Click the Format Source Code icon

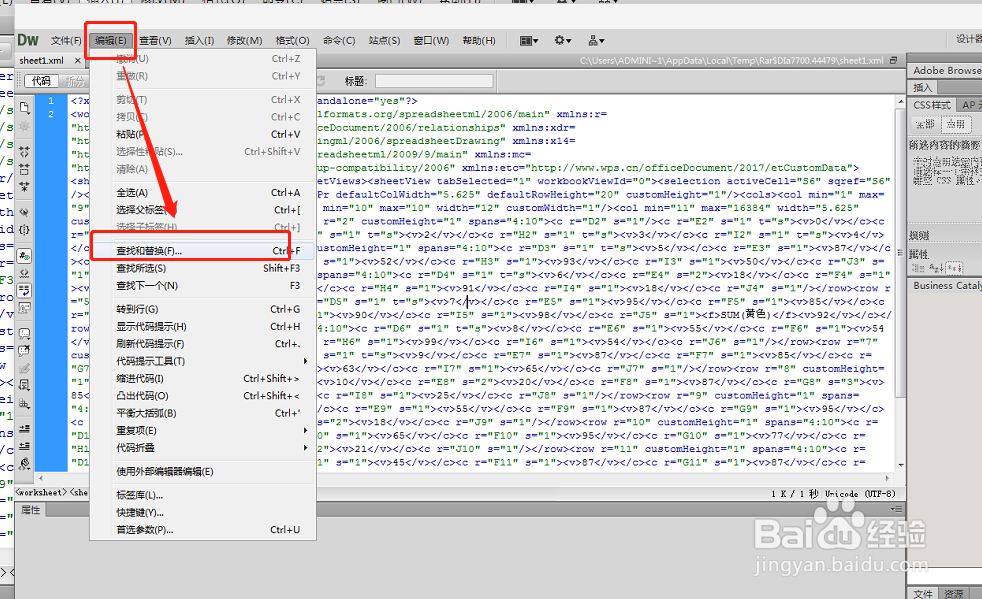click(x=24, y=464)
